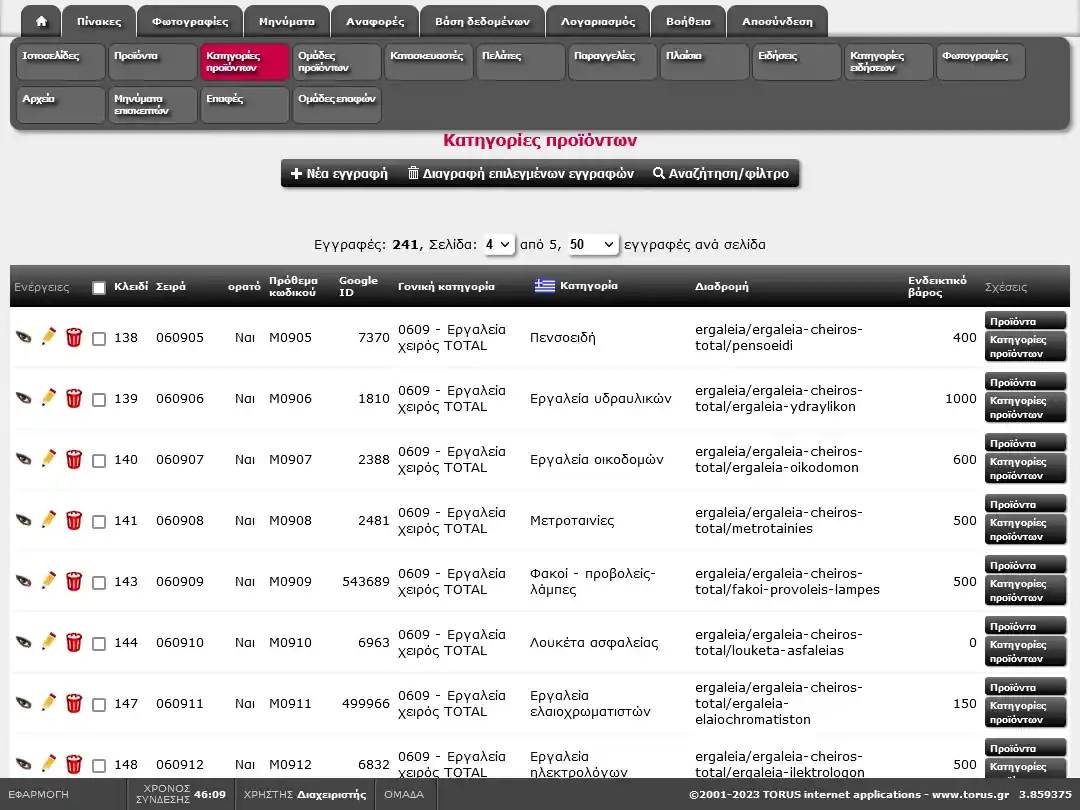Viewport: 1080px width, 810px height.
Task: Click Διαγραφή επιλεγμένων εγγραφών button
Action: (520, 174)
